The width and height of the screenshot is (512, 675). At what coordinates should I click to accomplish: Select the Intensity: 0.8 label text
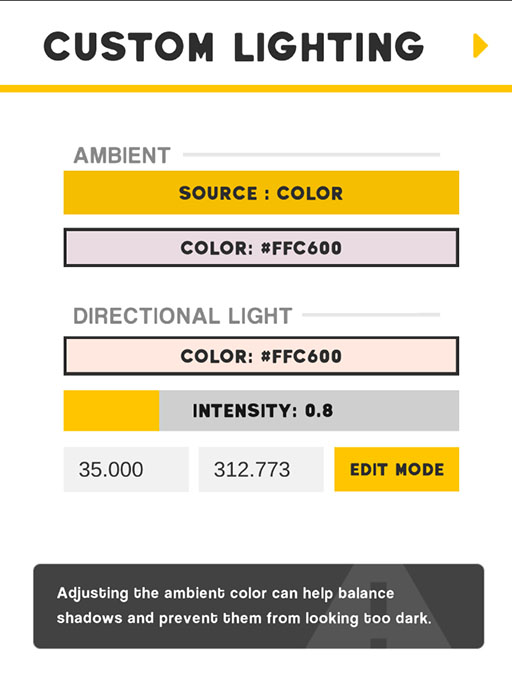(x=263, y=411)
